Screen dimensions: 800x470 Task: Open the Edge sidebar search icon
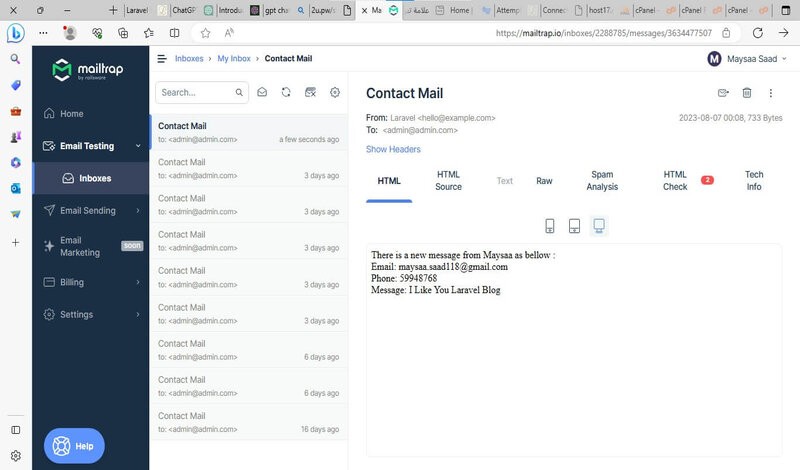click(15, 59)
